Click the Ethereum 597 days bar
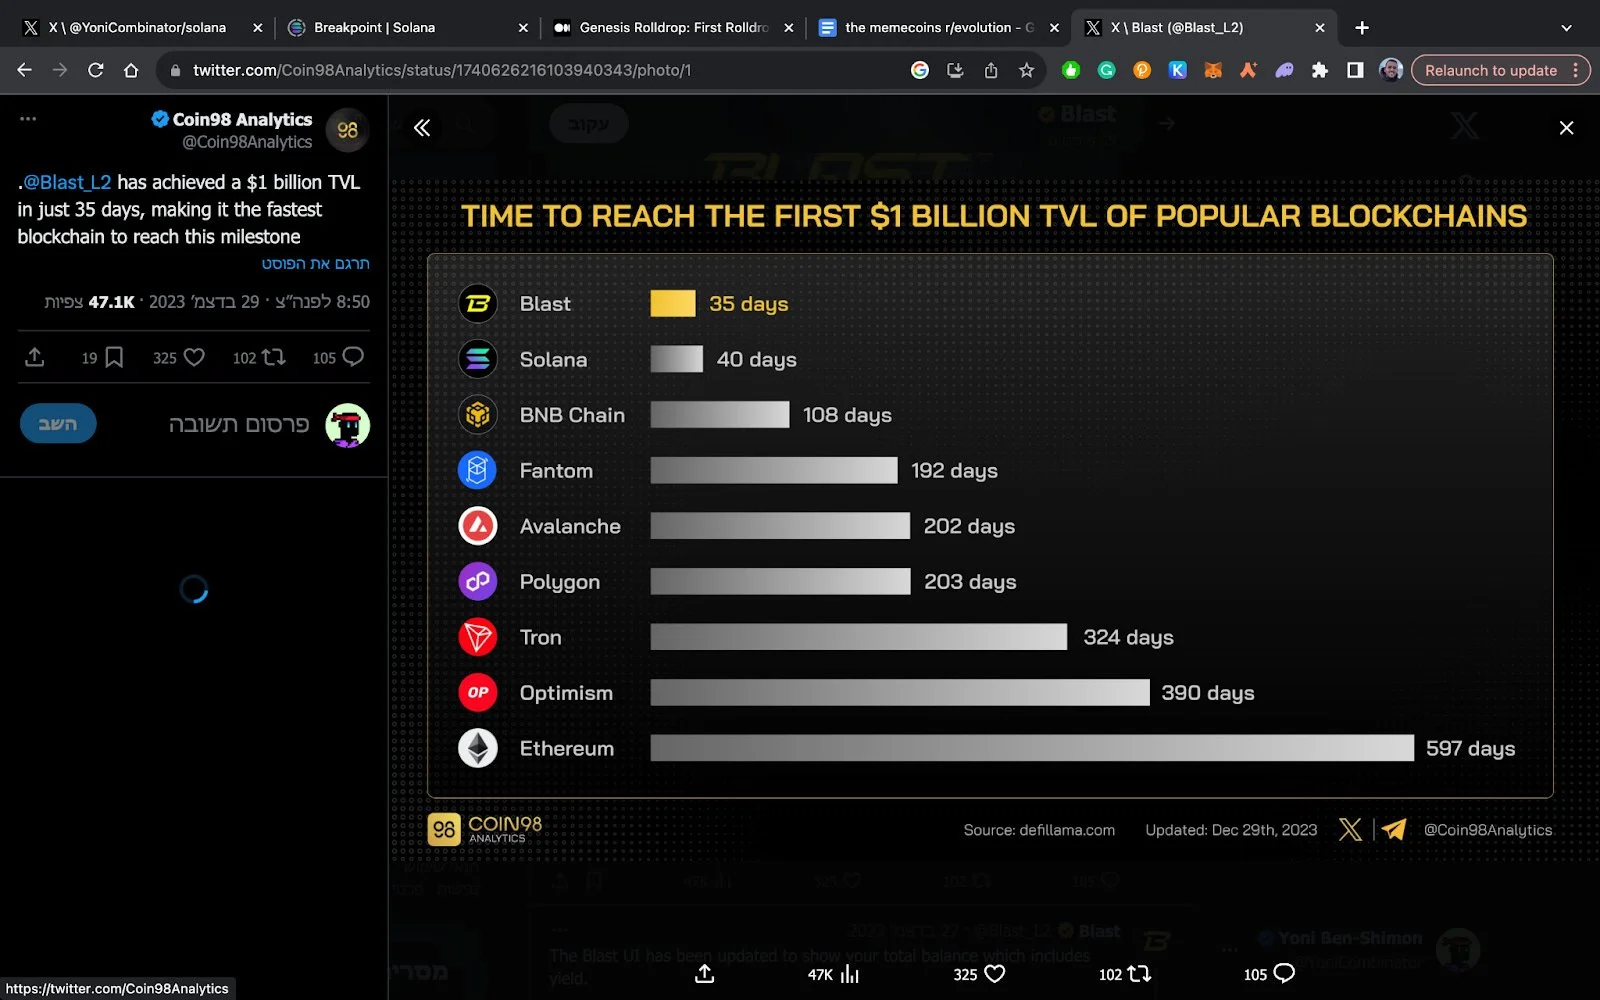 pyautogui.click(x=1032, y=748)
